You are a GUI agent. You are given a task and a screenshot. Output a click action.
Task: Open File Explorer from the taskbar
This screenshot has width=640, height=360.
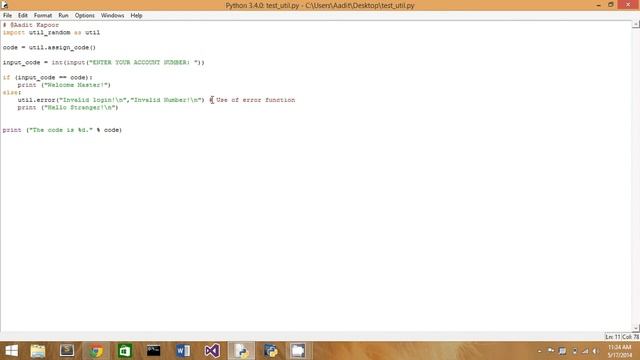pos(38,351)
